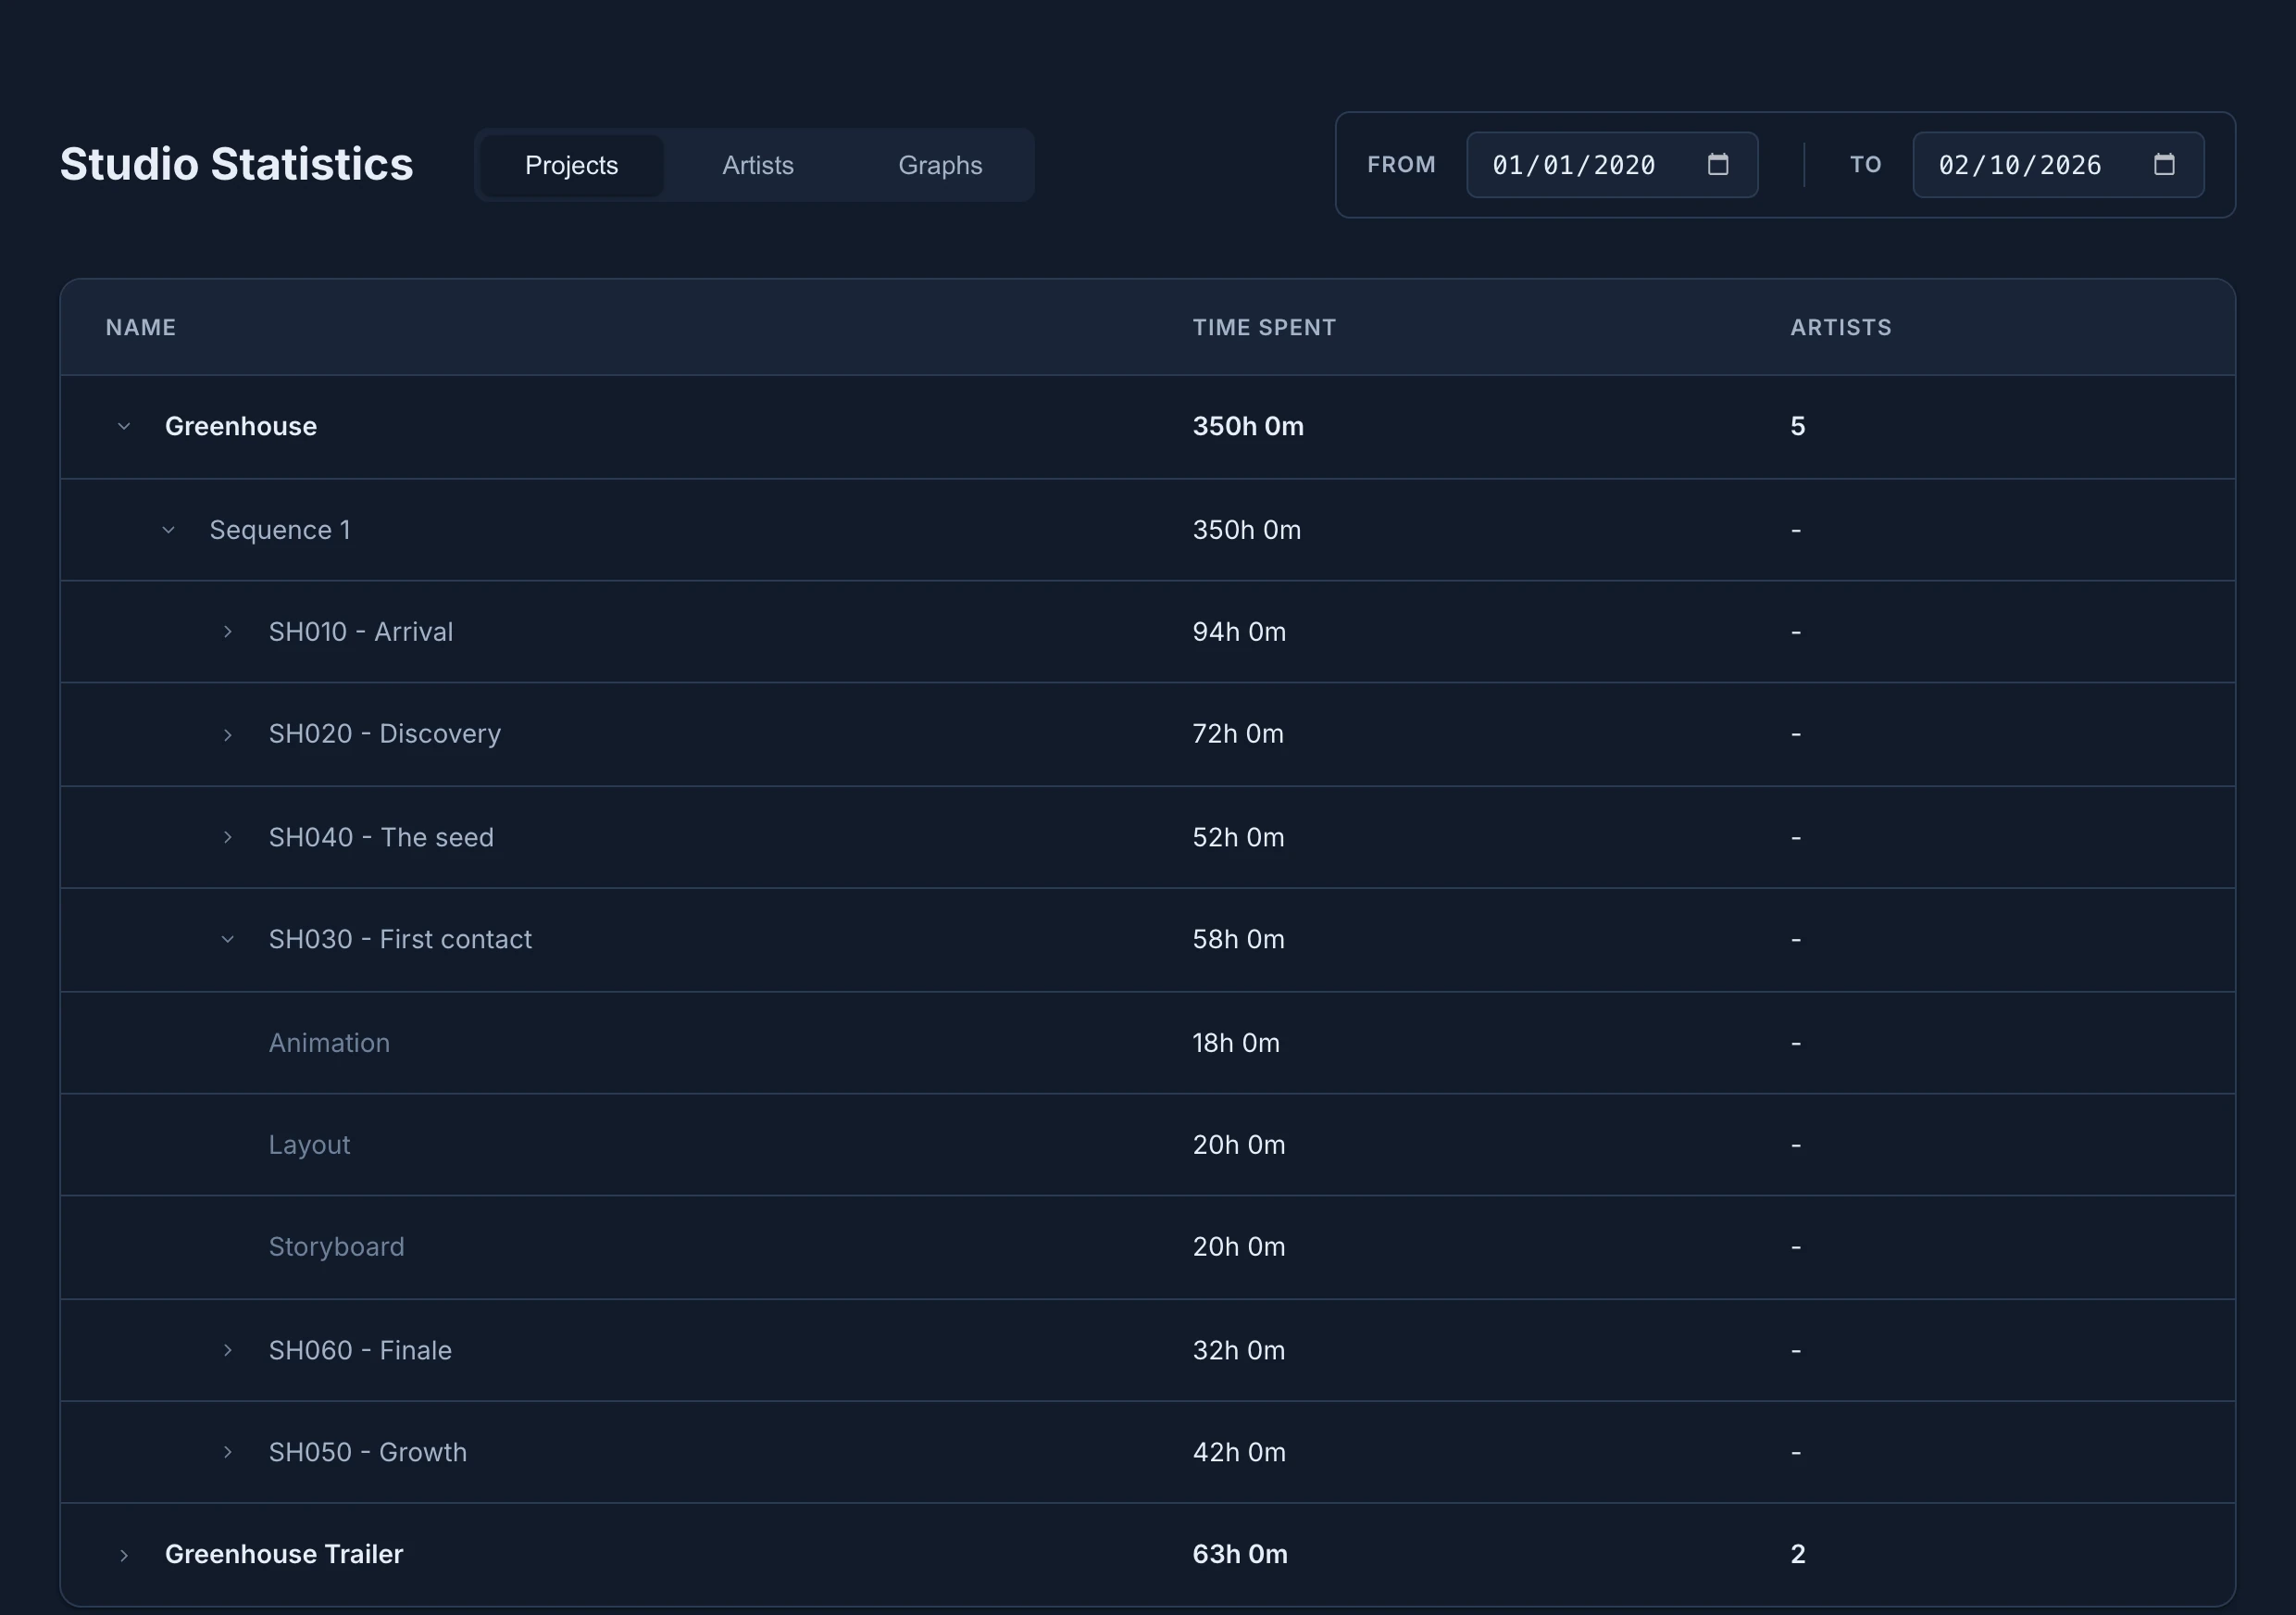Click the TIME SPENT column header
Viewport: 2296px width, 1615px height.
[1264, 327]
